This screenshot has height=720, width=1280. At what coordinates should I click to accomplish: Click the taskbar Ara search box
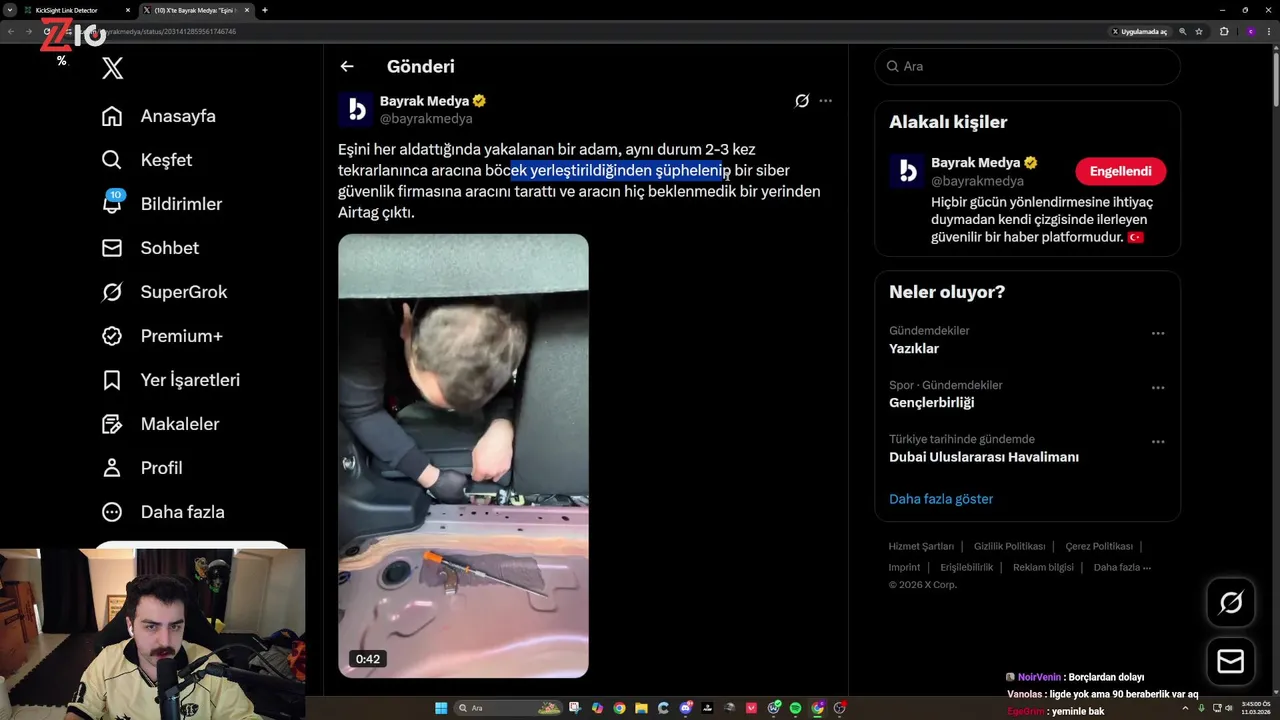[x=508, y=708]
